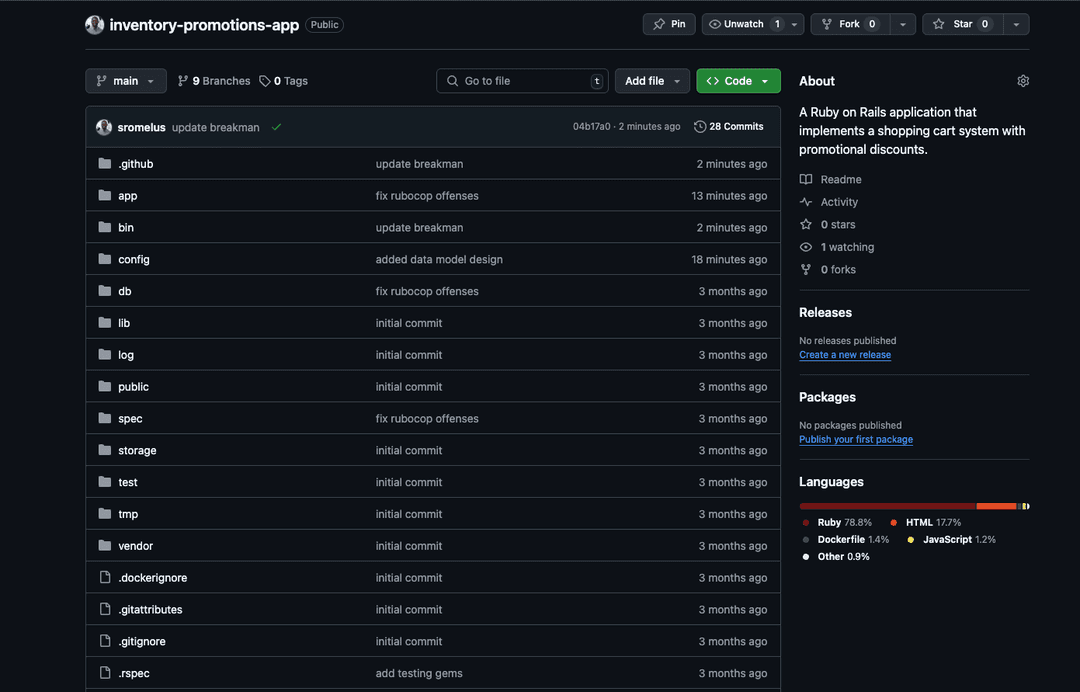Open the Readme link in About
1080x692 pixels.
(840, 180)
